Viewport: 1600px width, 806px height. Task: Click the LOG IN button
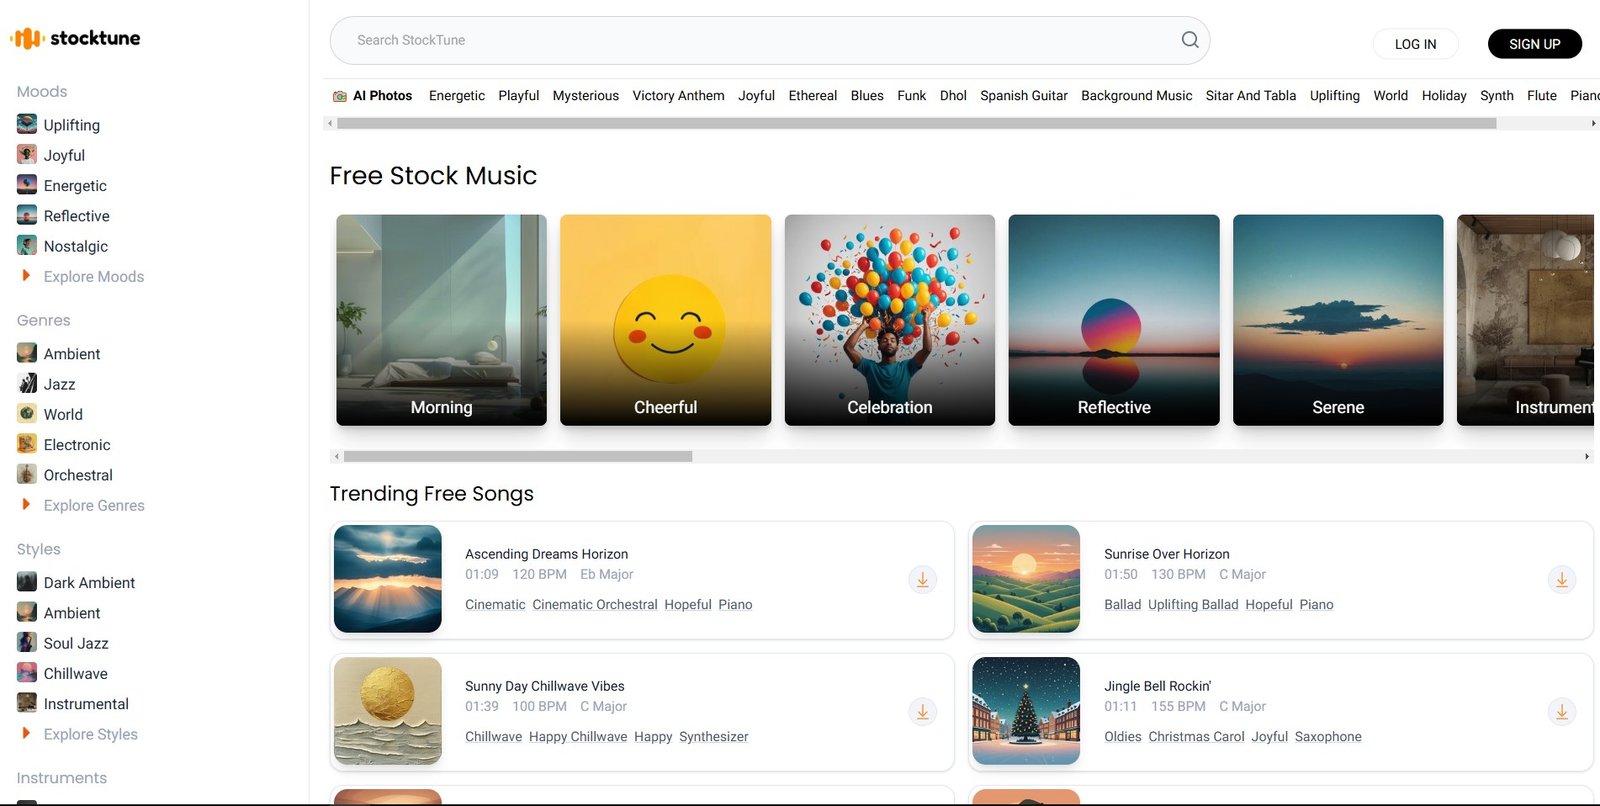[1415, 44]
